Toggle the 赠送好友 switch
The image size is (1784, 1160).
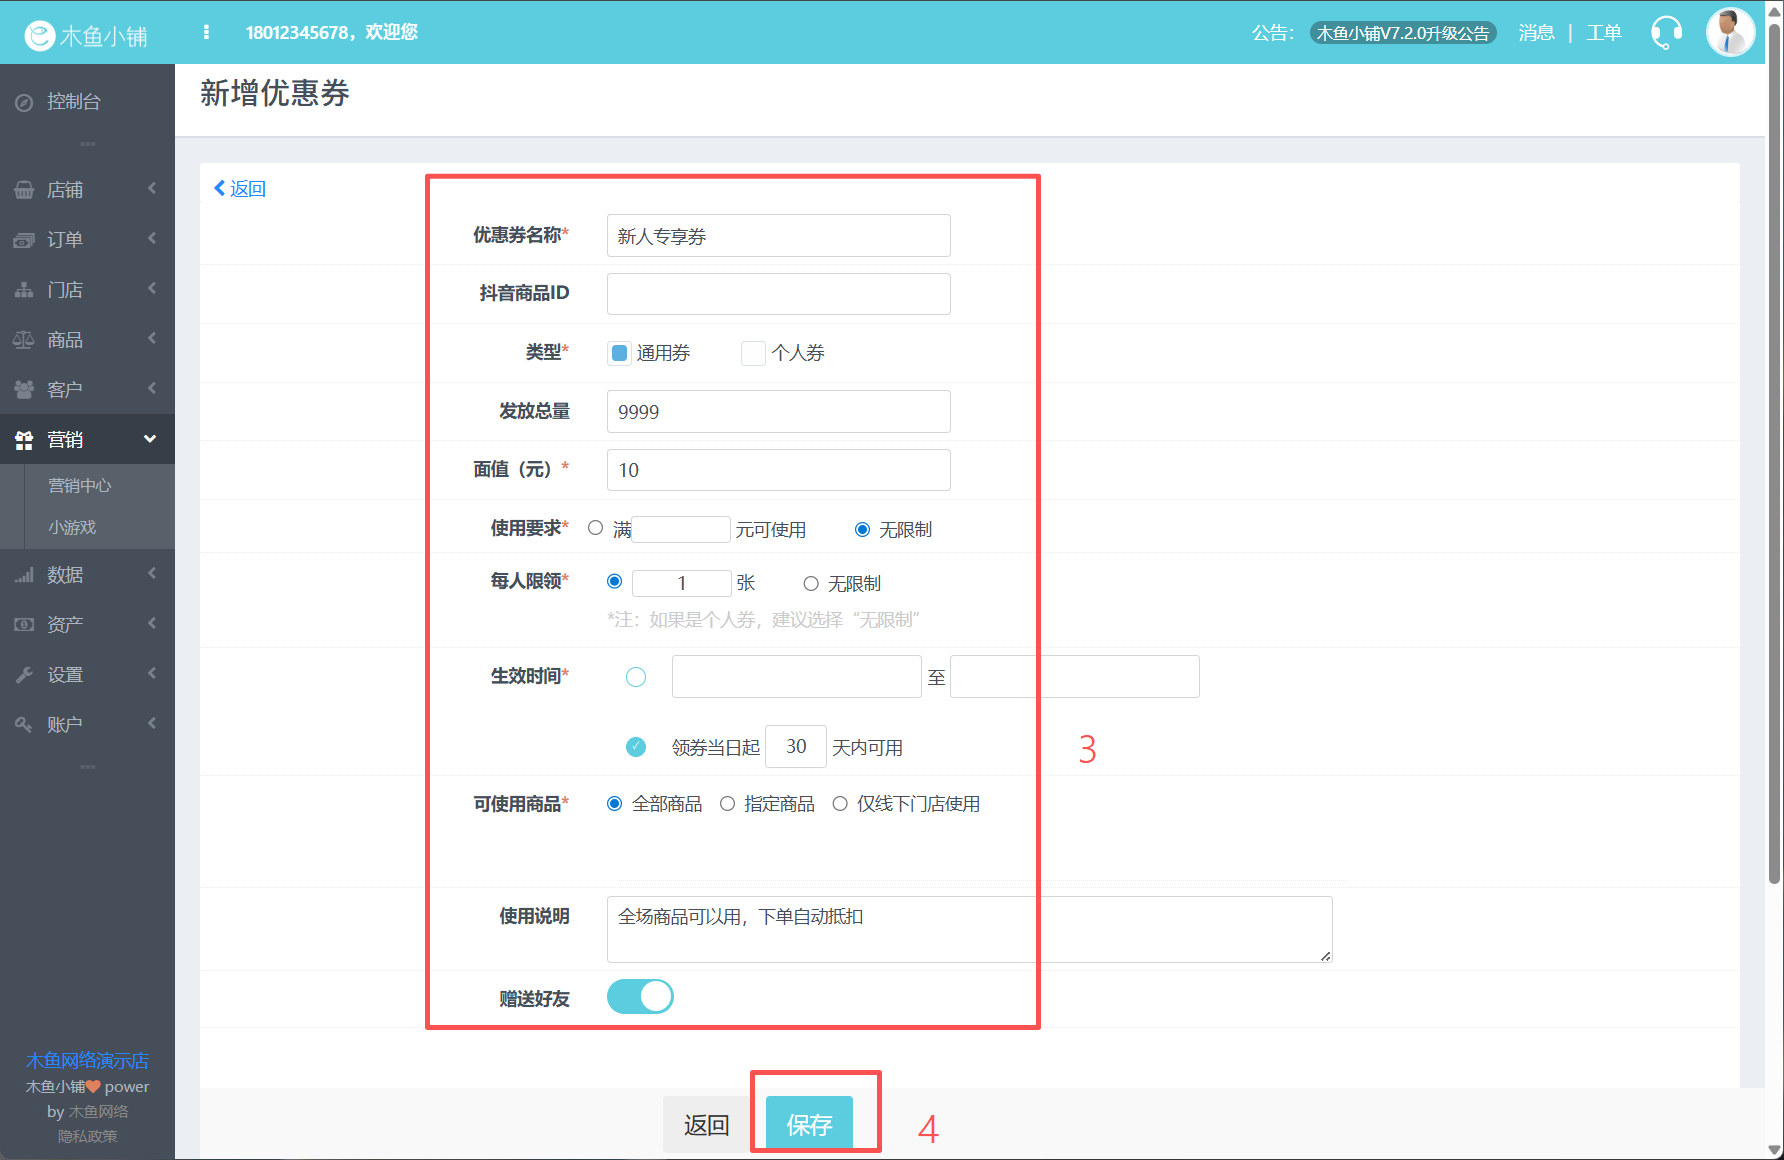click(x=640, y=997)
